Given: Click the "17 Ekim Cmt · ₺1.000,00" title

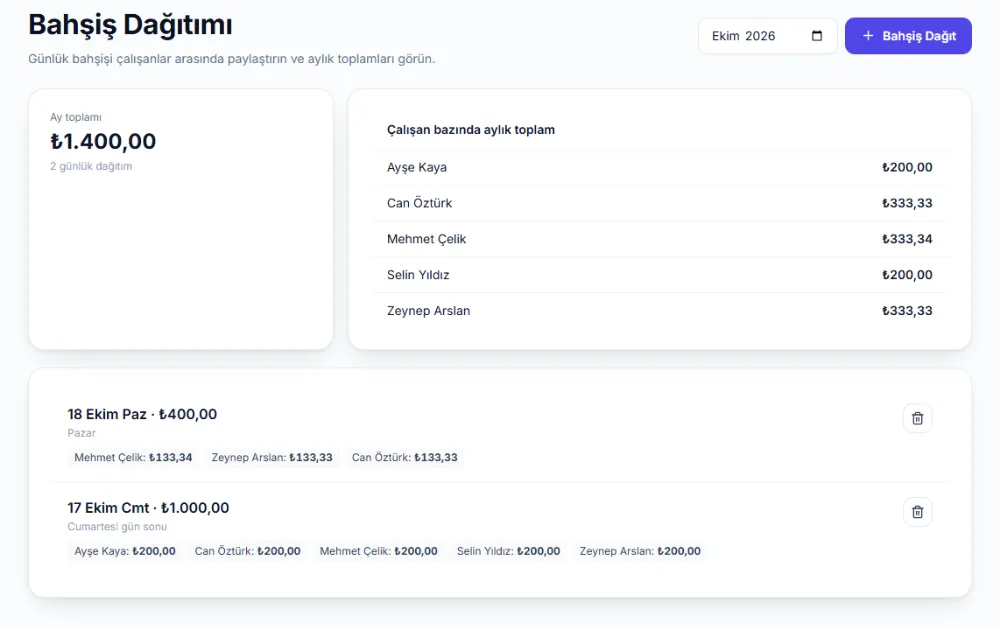Looking at the screenshot, I should [x=148, y=508].
